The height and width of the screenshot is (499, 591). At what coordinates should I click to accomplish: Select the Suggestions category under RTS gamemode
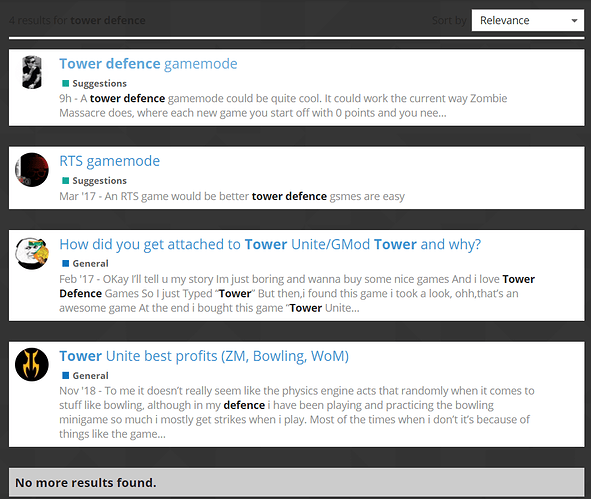(95, 181)
